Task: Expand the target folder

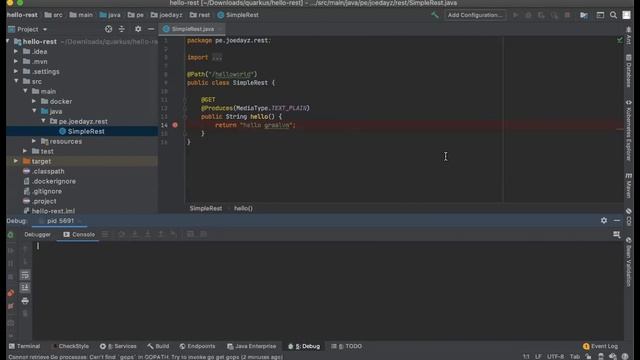Action: coord(16,161)
